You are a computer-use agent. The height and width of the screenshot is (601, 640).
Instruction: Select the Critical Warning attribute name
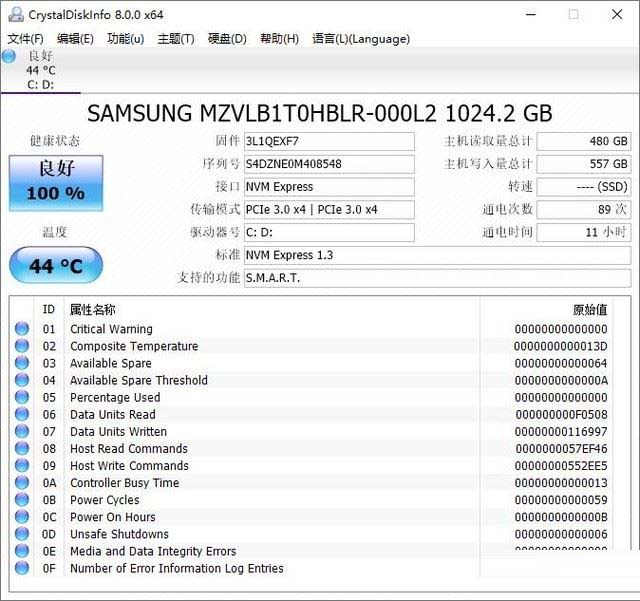(111, 329)
